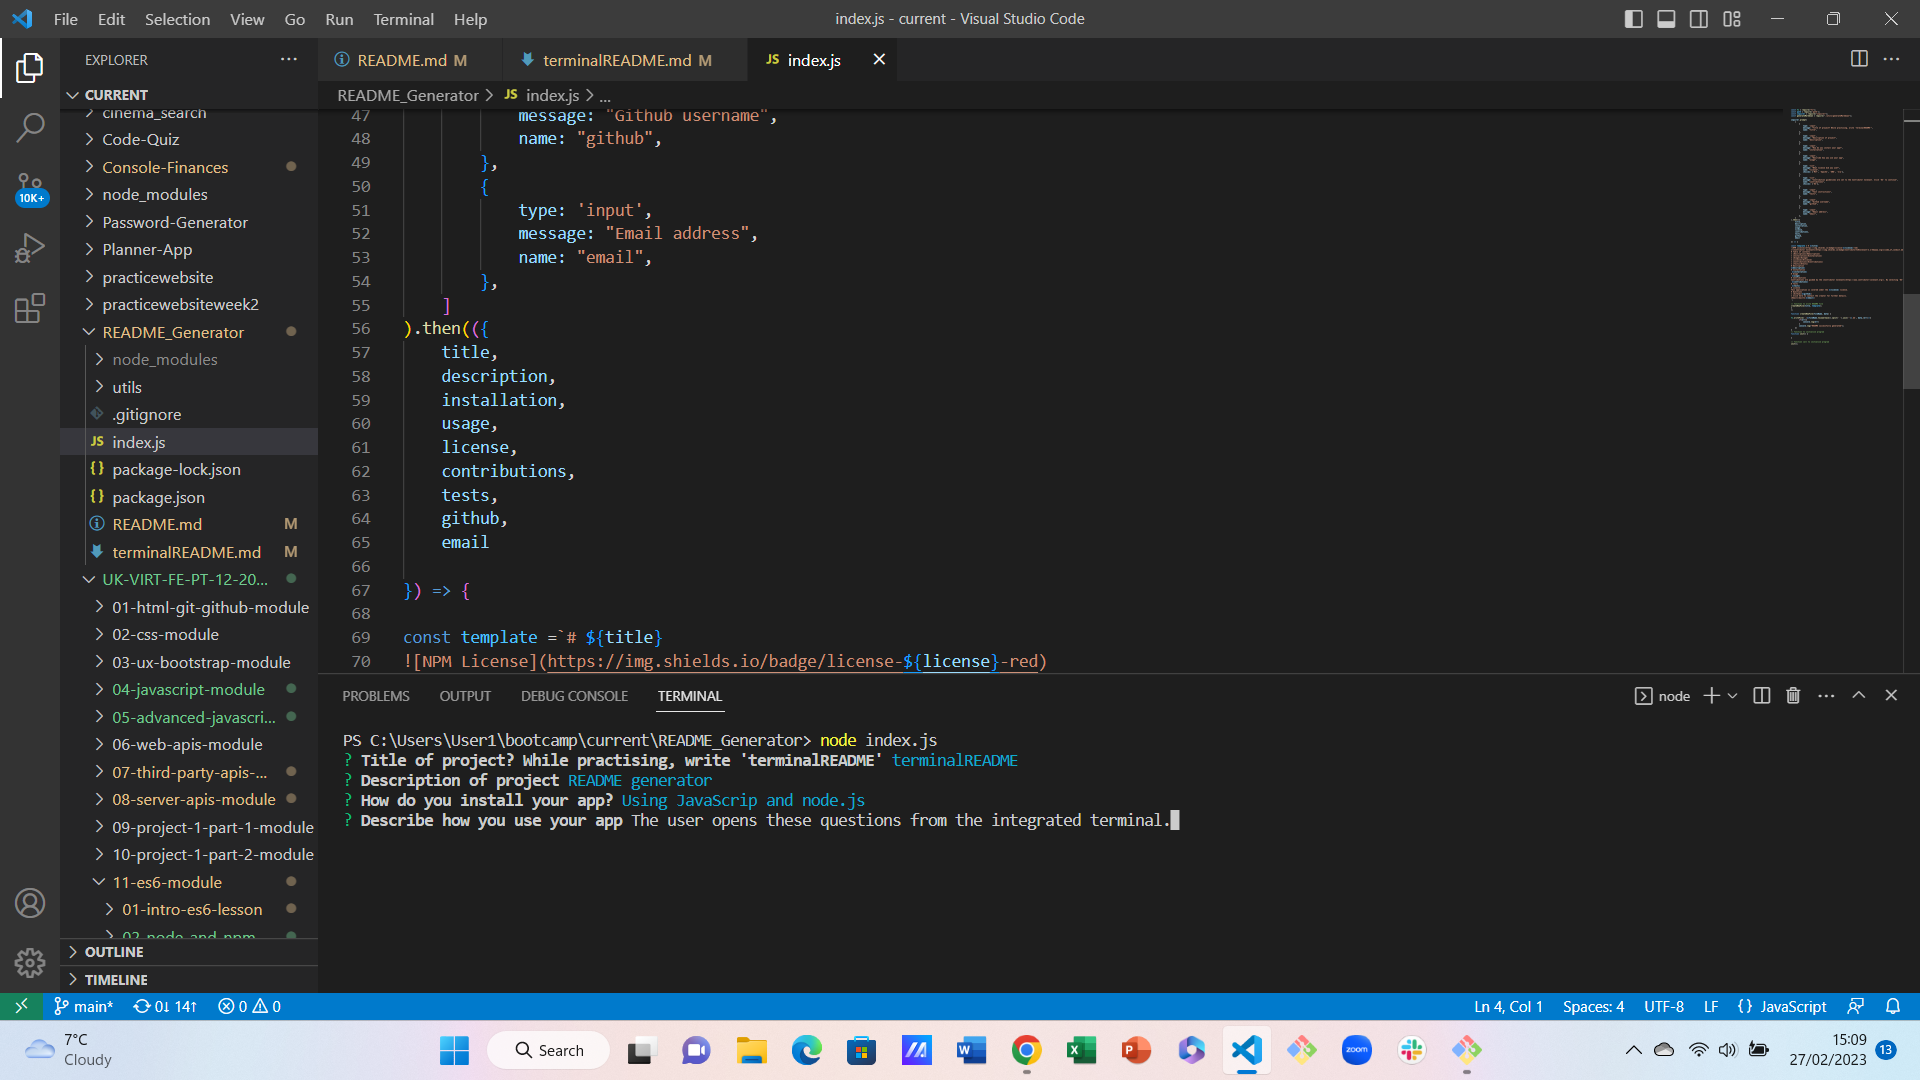Checkout branch main* in status bar
1920x1080 pixels.
pyautogui.click(x=83, y=1006)
